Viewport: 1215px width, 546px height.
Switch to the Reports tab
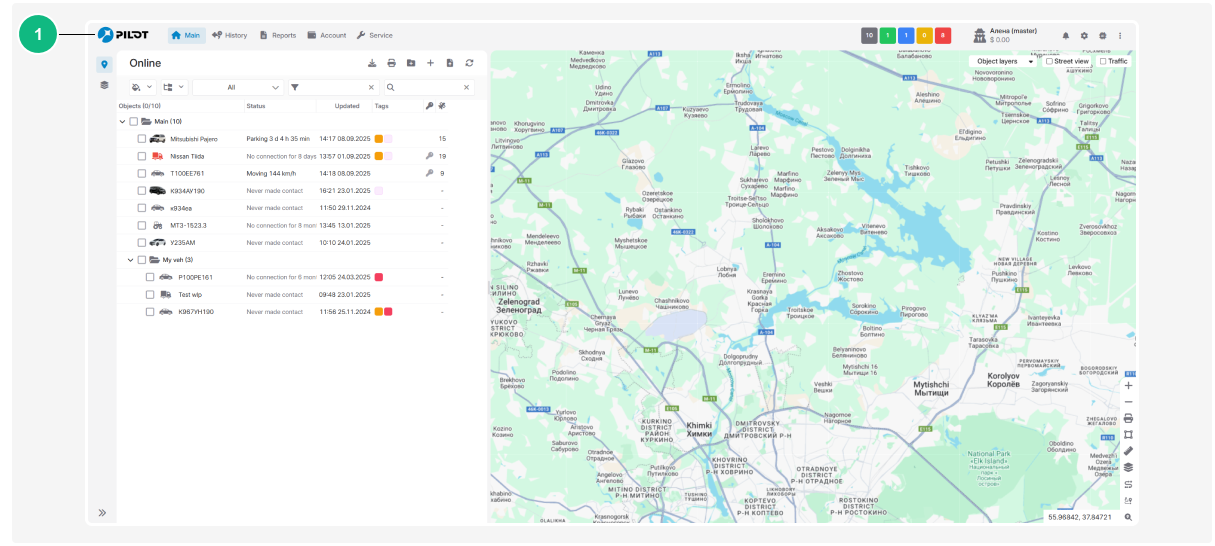click(x=277, y=35)
